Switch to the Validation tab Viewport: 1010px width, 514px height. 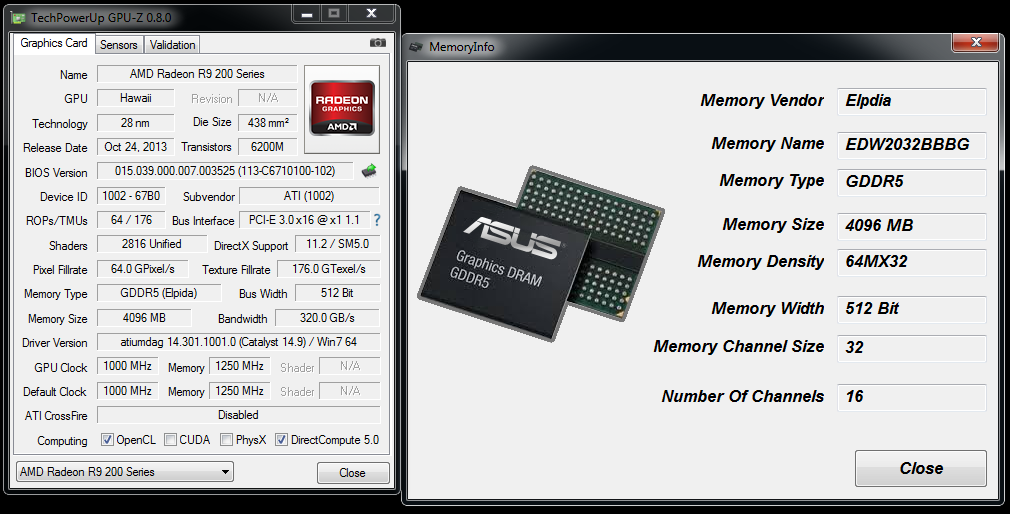click(172, 44)
